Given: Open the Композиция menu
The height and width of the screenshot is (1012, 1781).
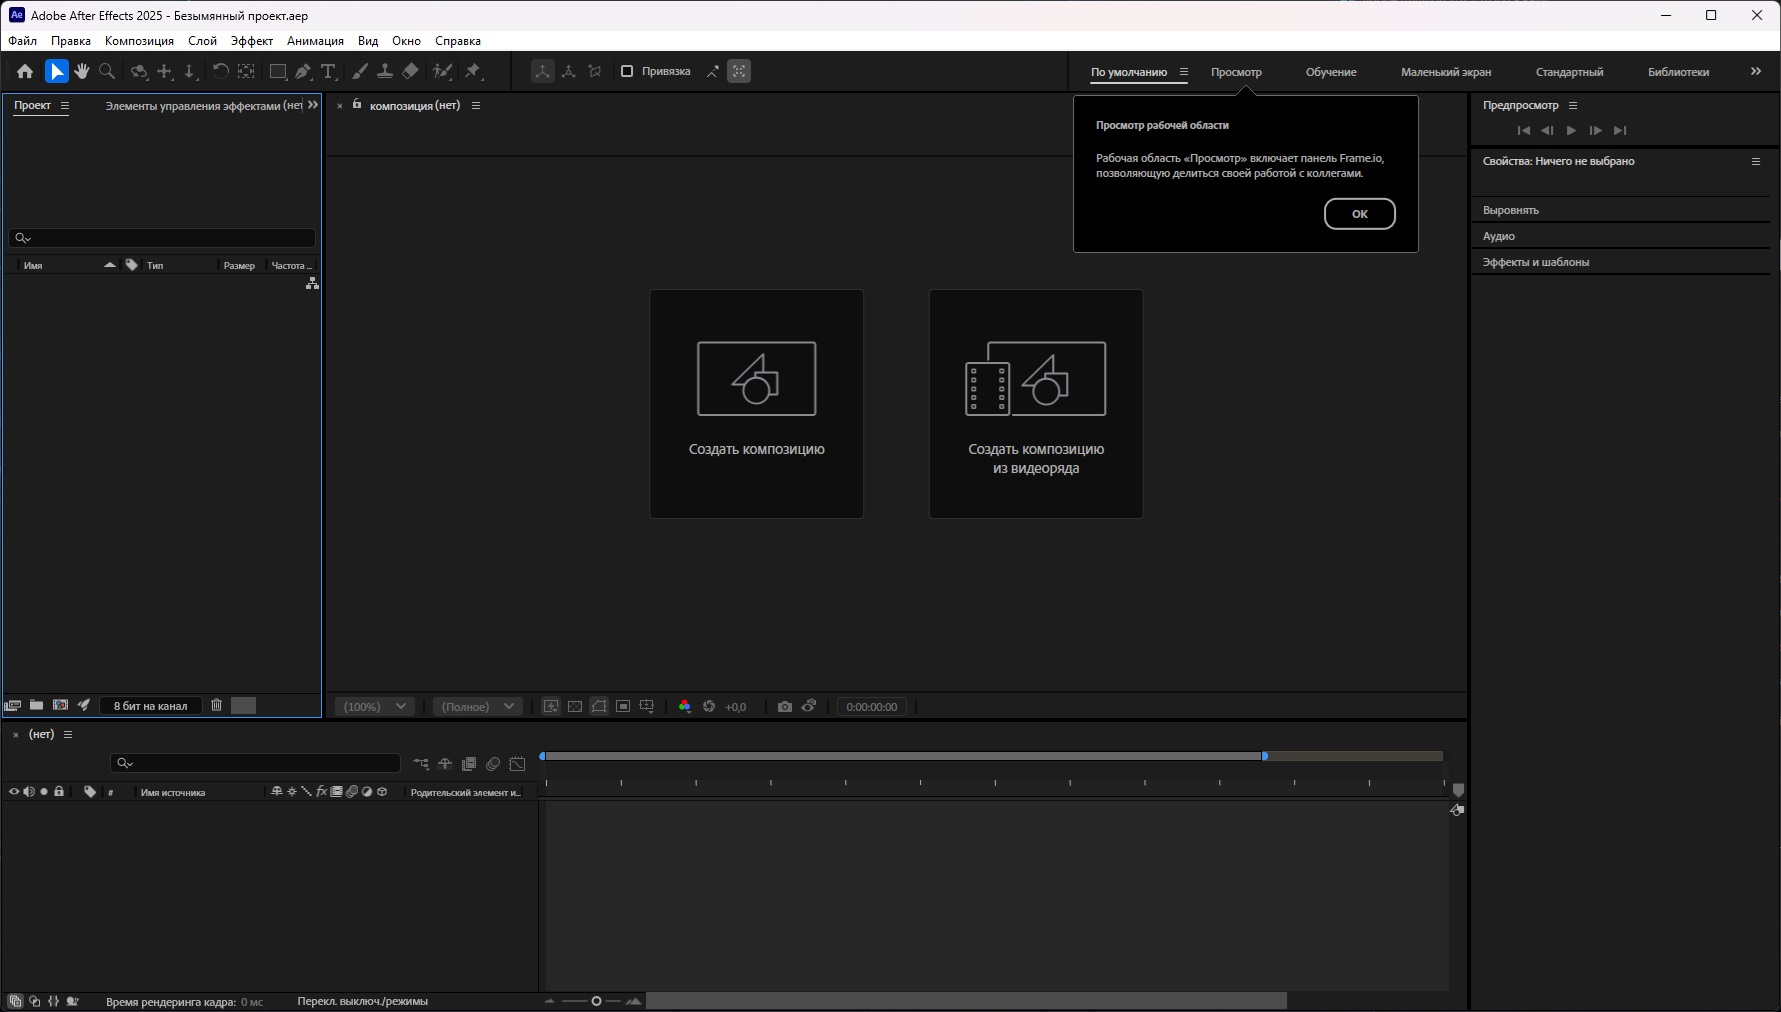Looking at the screenshot, I should (139, 41).
